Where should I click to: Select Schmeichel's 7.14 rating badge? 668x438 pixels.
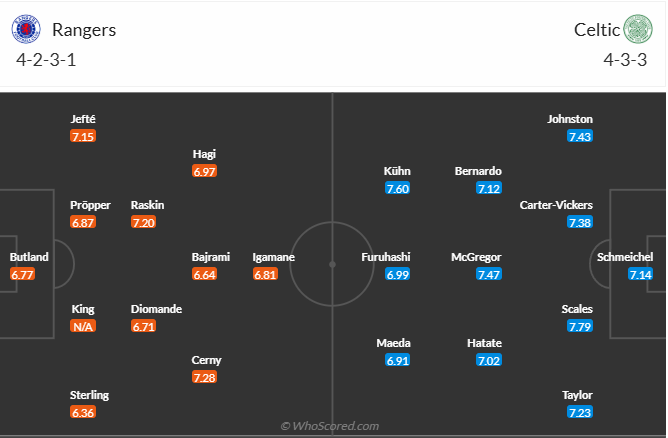tap(641, 274)
